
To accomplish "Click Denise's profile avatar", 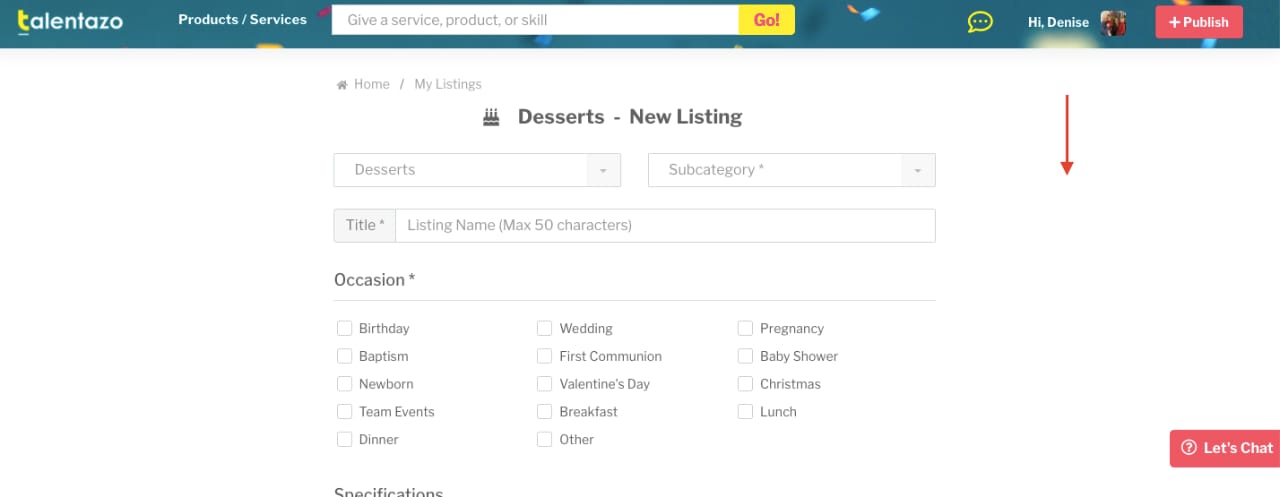I will pos(1113,22).
